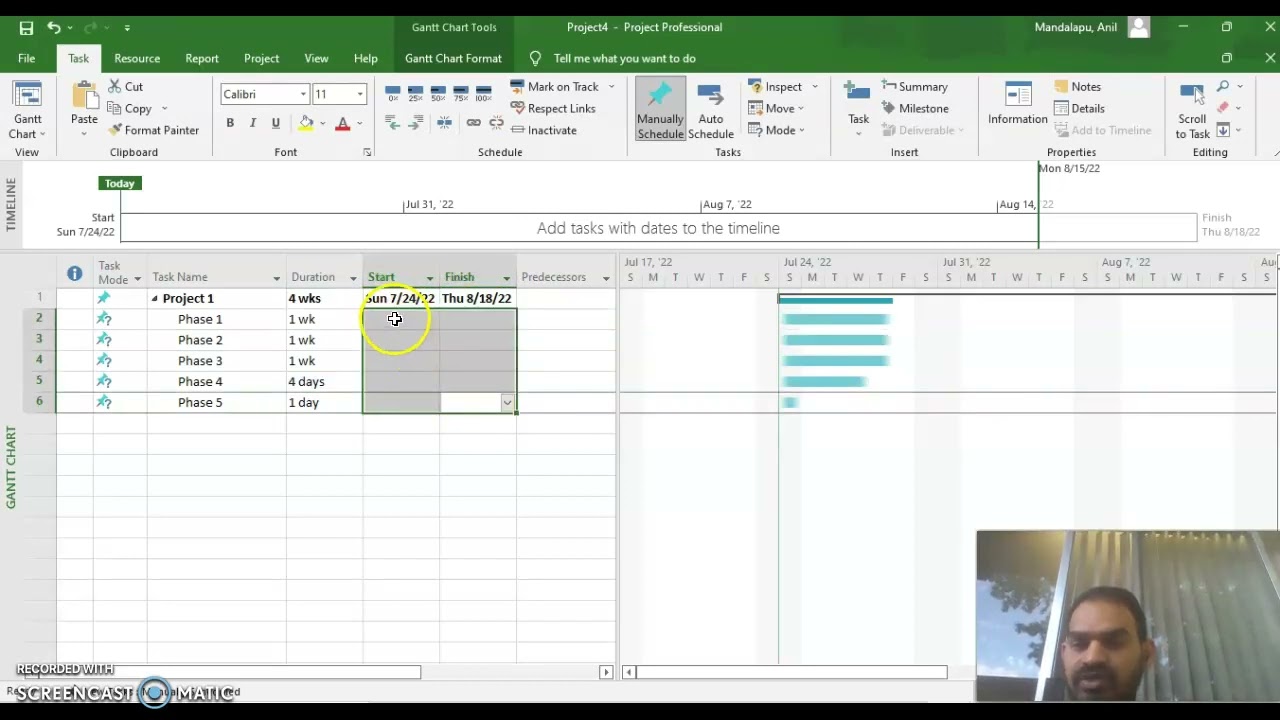
Task: Open the Start column filter dropdown
Action: [x=430, y=278]
